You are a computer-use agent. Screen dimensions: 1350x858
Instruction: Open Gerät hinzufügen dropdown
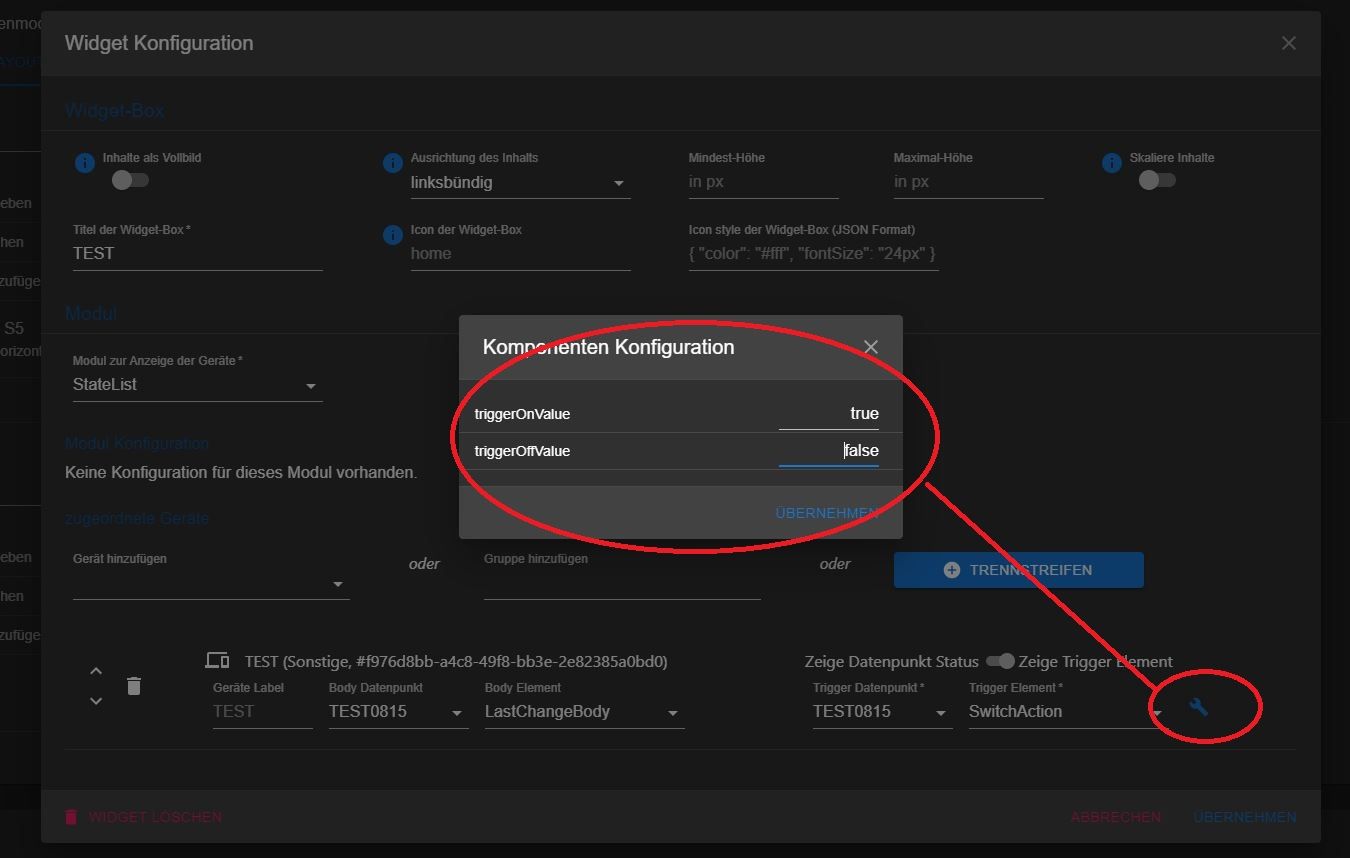[x=211, y=584]
